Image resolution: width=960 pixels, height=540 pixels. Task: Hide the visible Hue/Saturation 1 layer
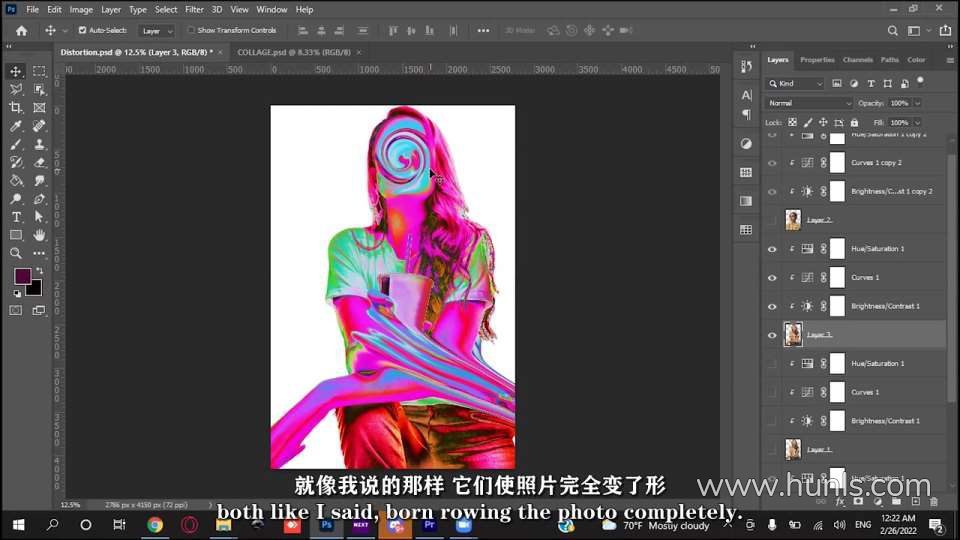(x=771, y=249)
